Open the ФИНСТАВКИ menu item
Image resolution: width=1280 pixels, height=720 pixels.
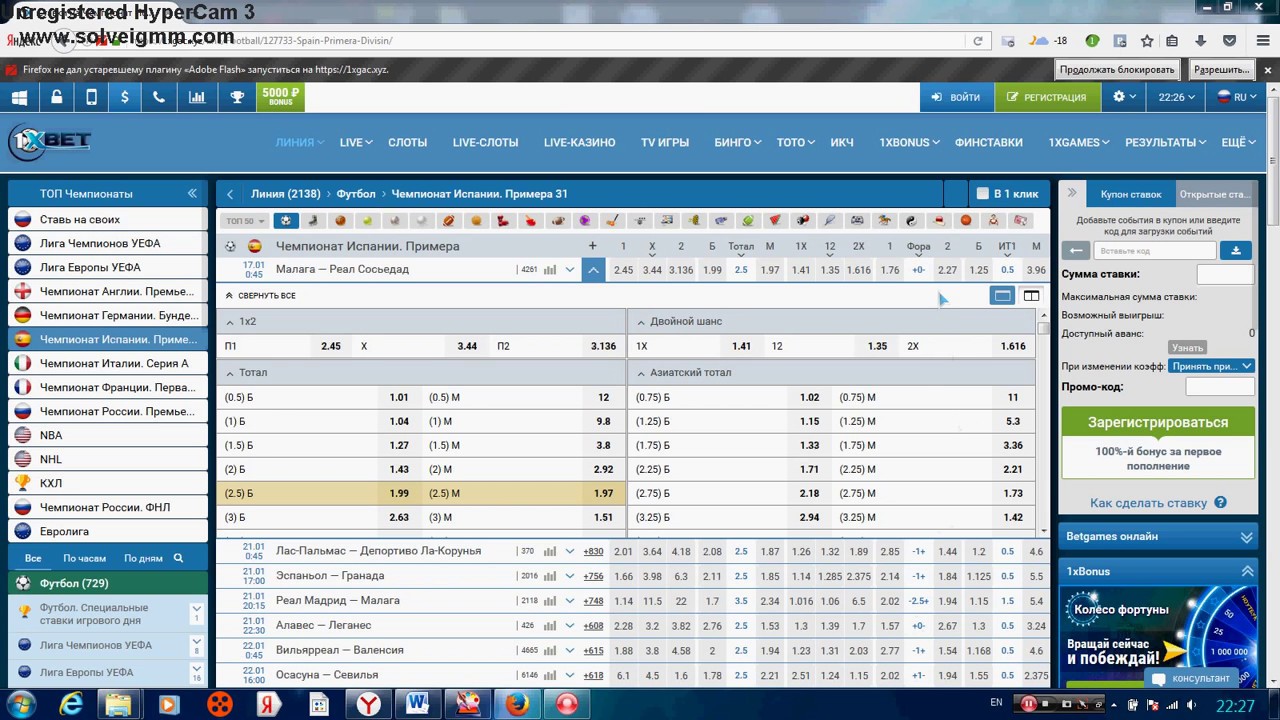(x=988, y=142)
